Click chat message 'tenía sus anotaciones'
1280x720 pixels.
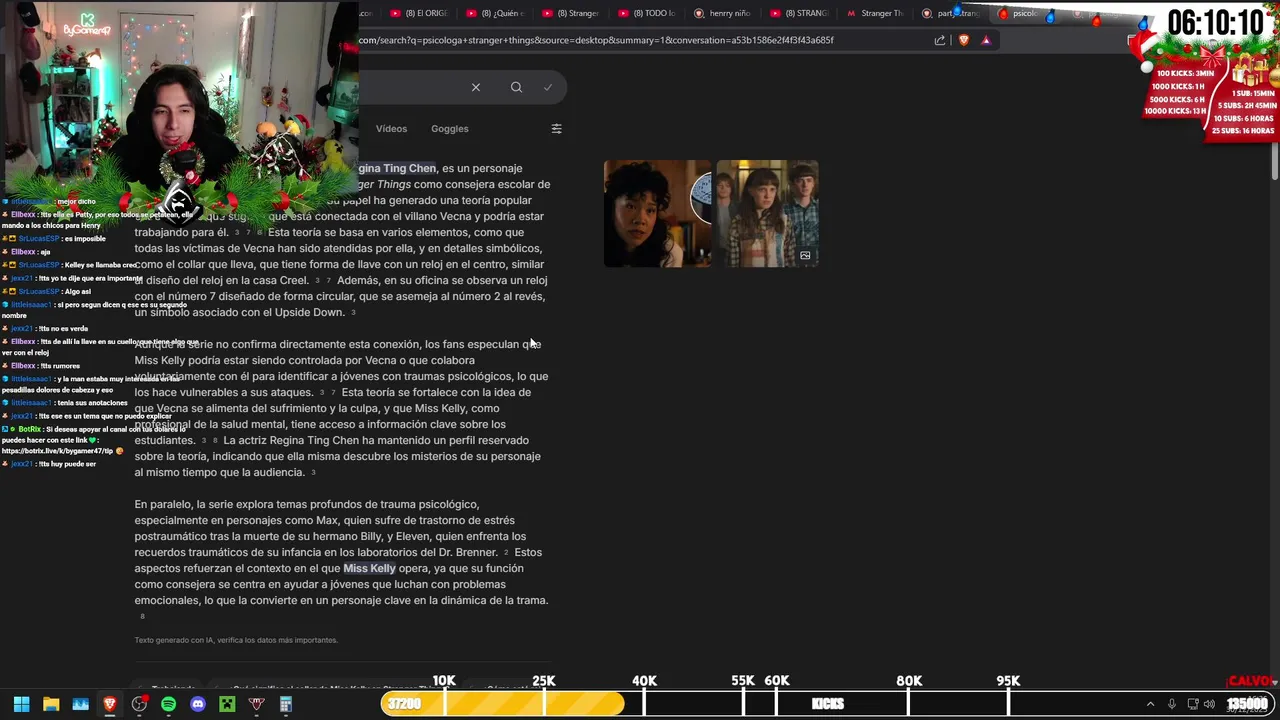coord(93,403)
